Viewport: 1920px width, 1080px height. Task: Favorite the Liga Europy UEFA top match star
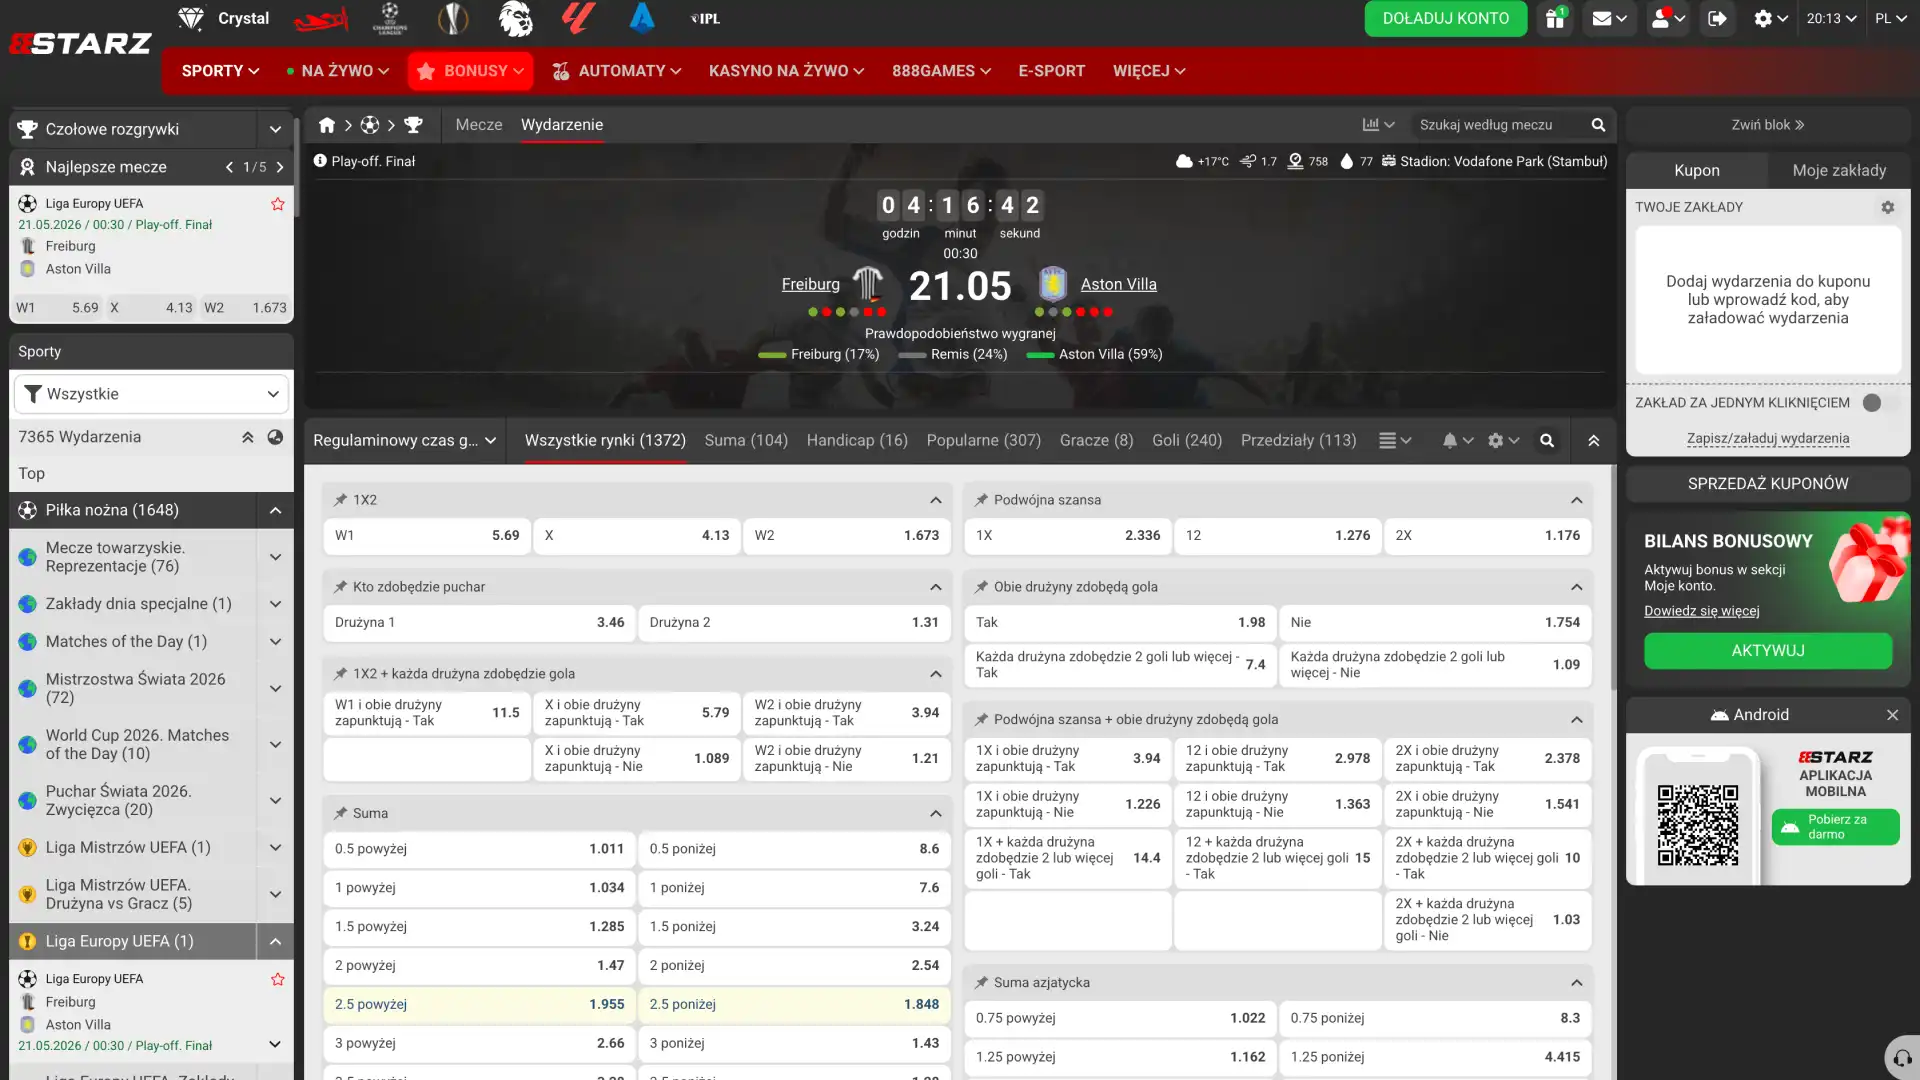click(x=278, y=204)
